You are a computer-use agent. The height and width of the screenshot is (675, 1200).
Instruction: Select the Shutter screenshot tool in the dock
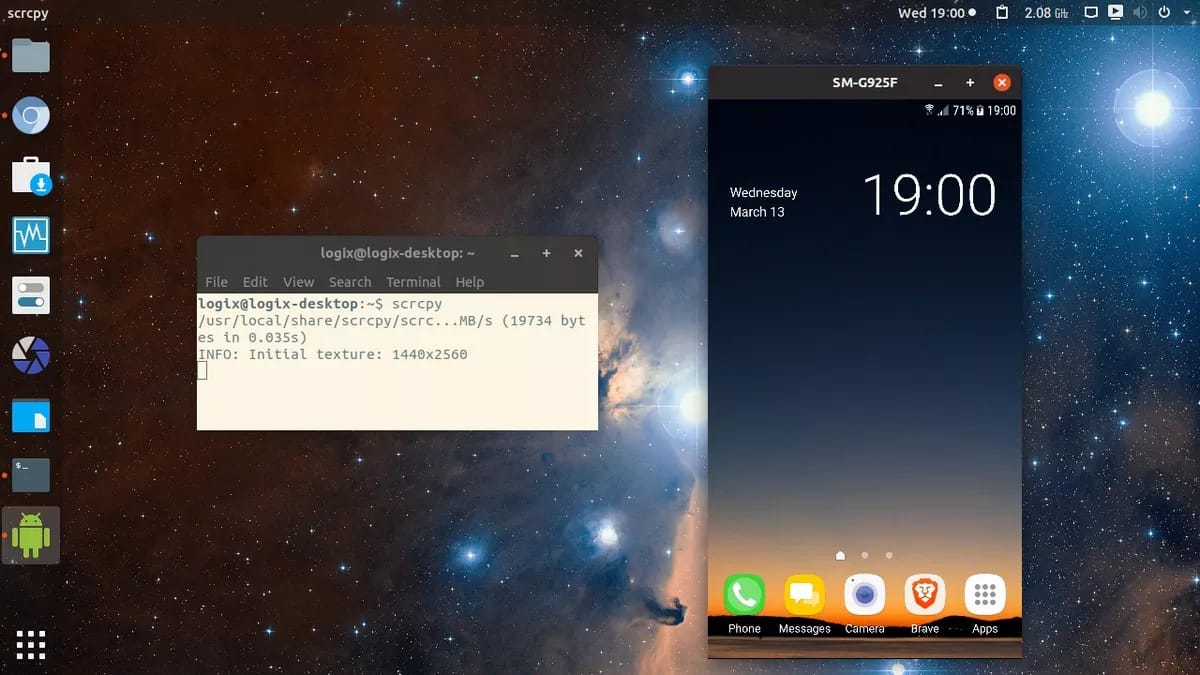tap(30, 355)
